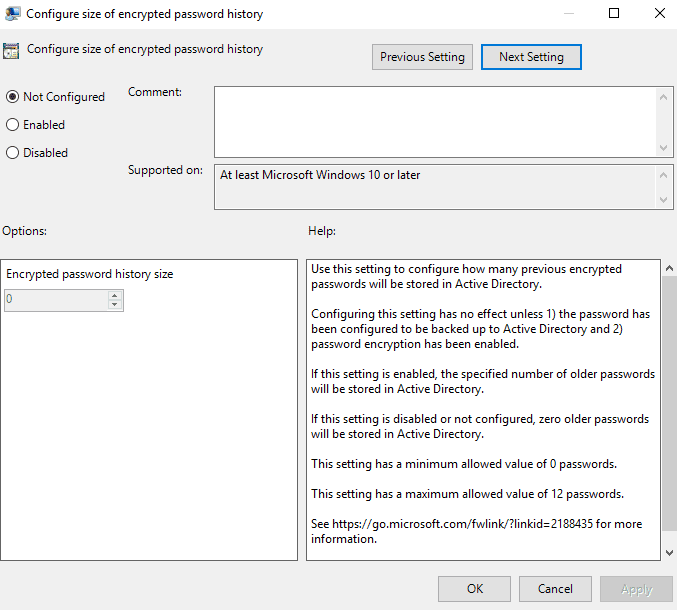The image size is (677, 610).
Task: Confirm the dialog with OK
Action: pos(475,589)
